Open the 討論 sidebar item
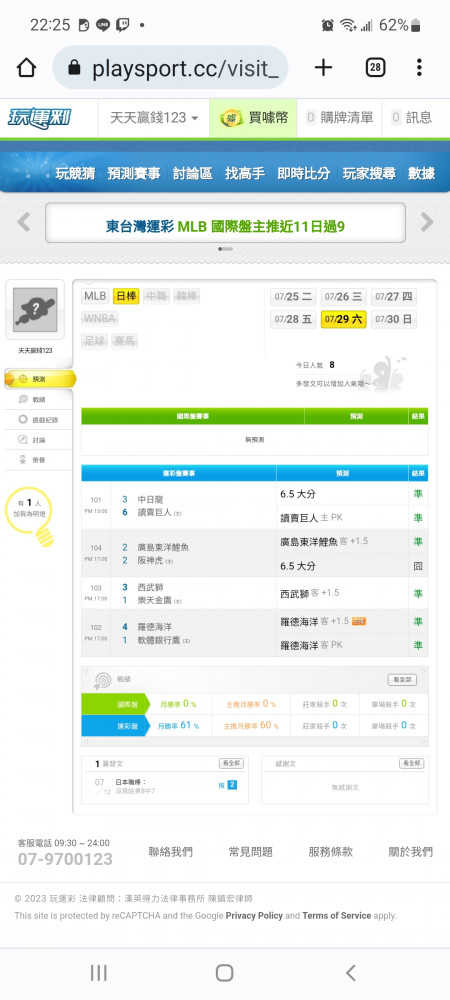This screenshot has height=1000, width=450. pos(38,440)
